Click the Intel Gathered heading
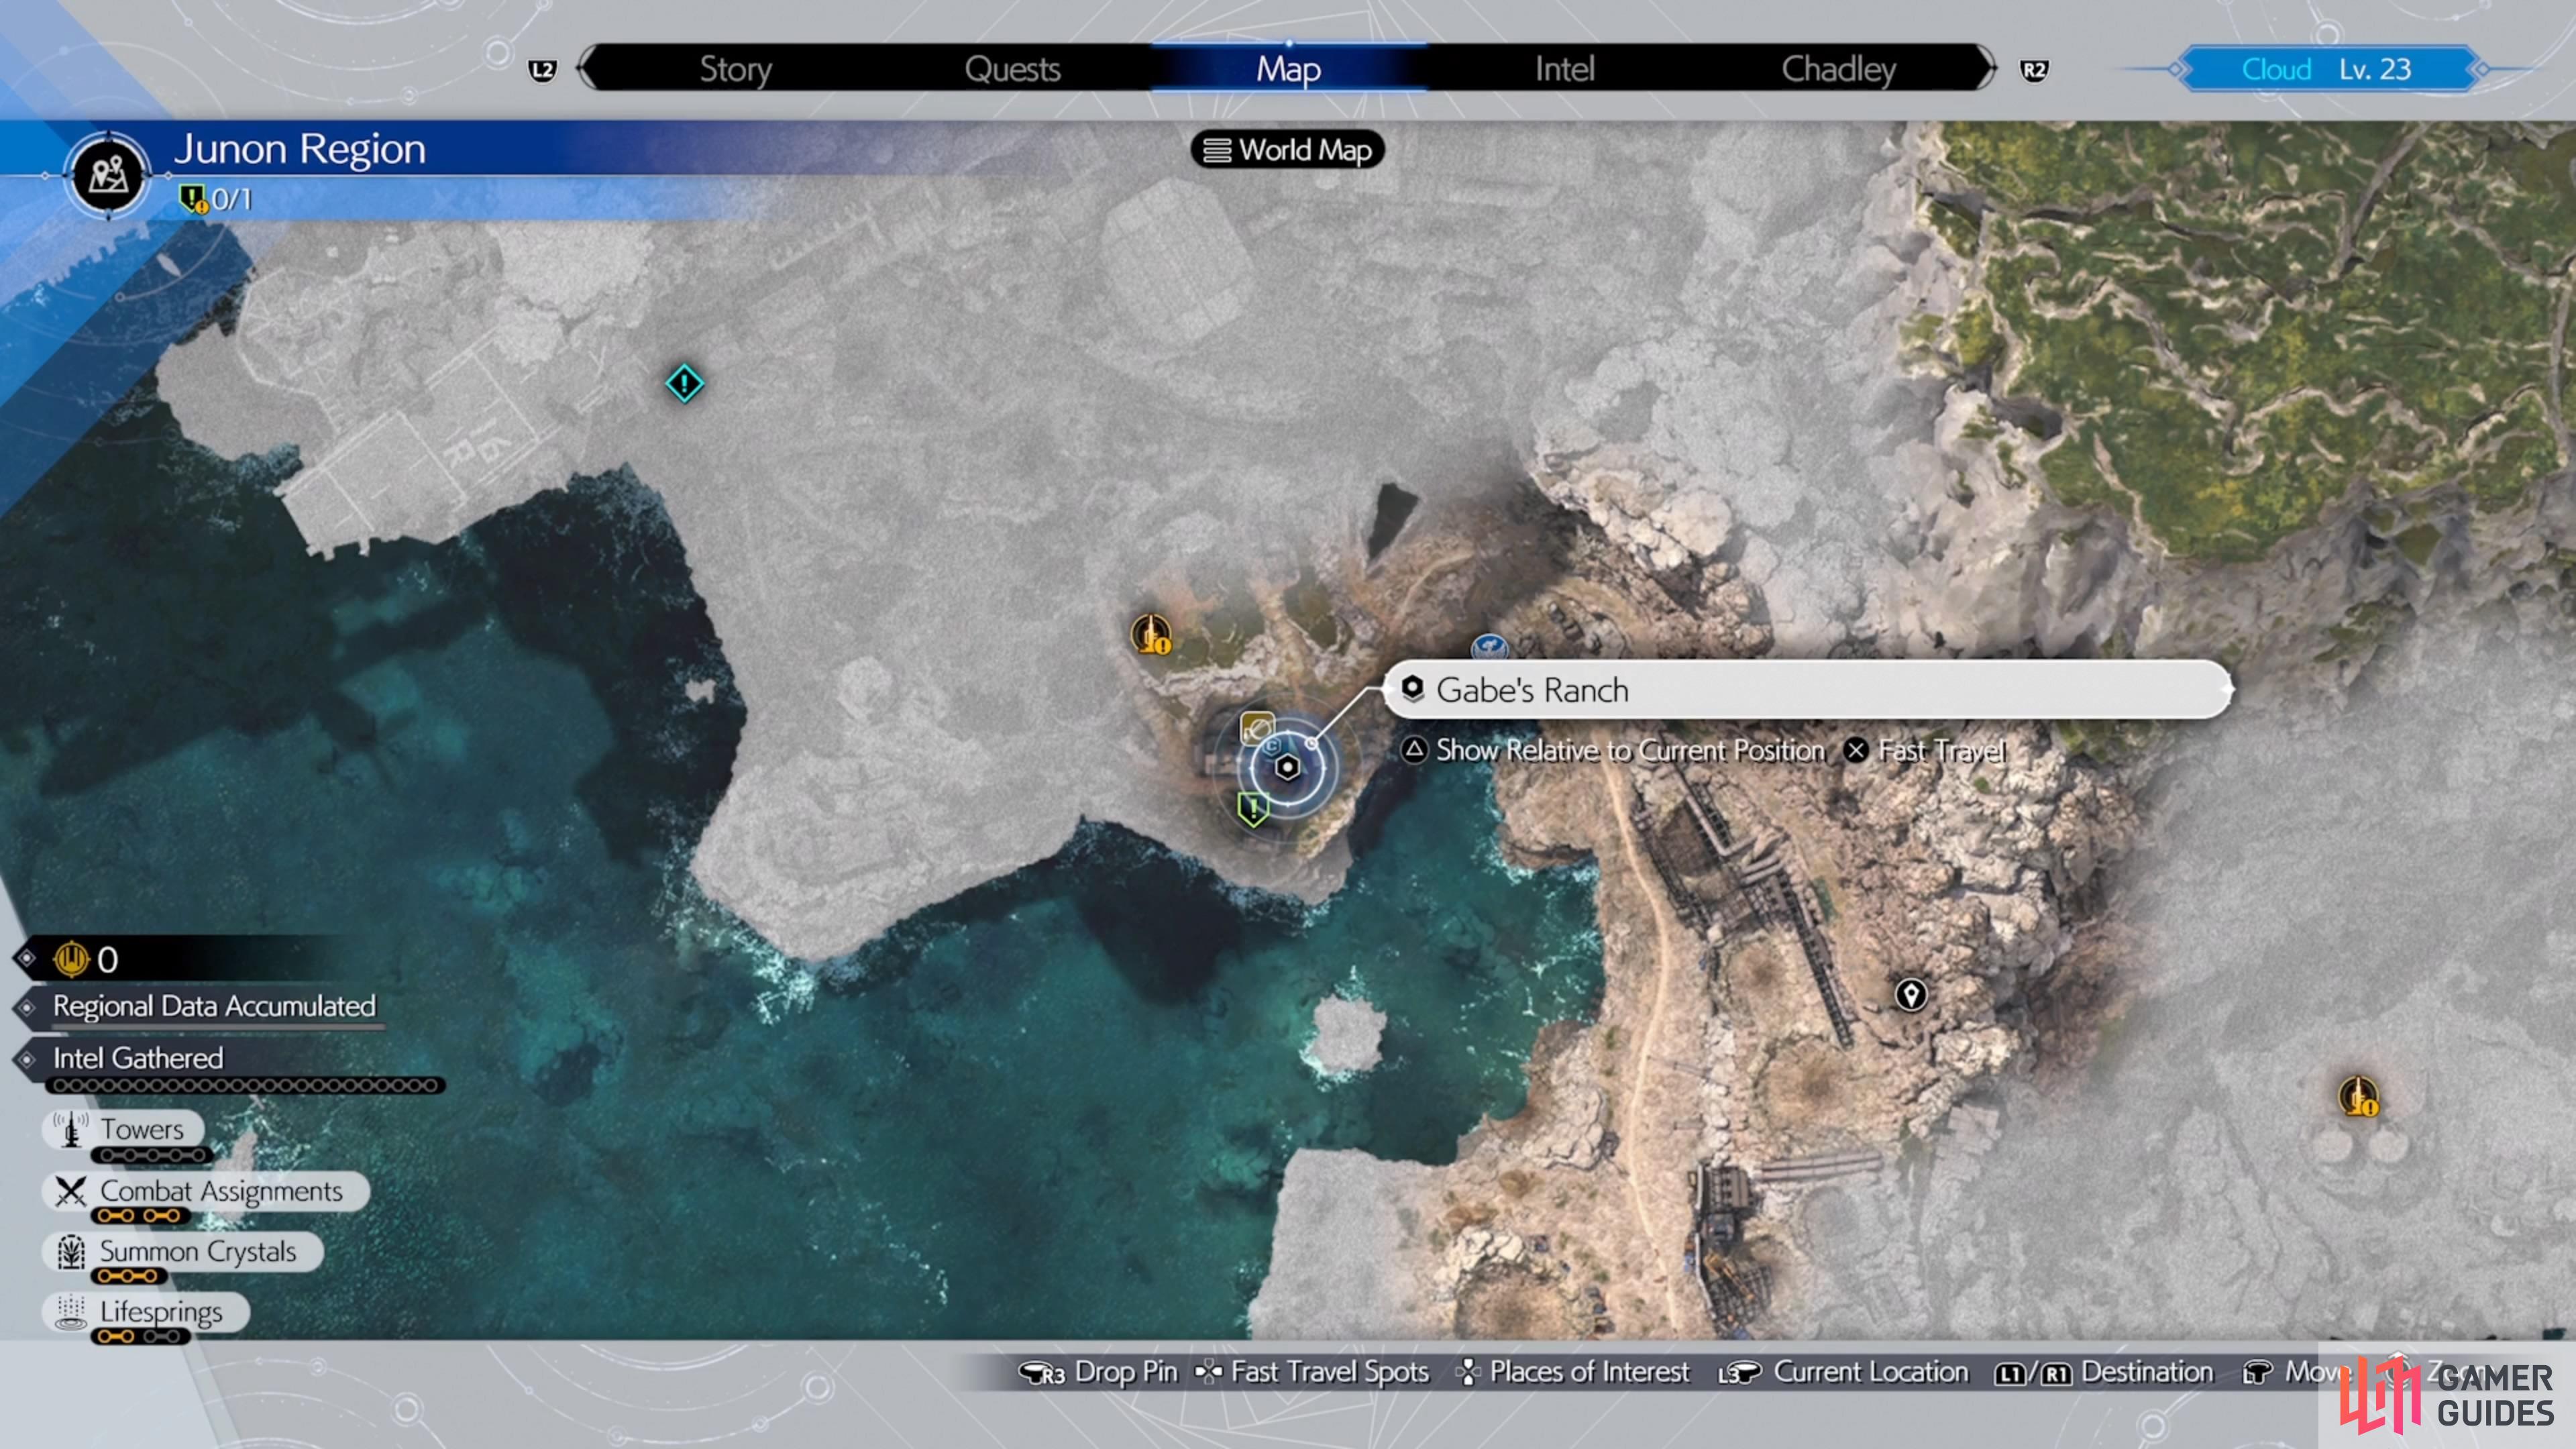This screenshot has height=1449, width=2576. [x=138, y=1058]
